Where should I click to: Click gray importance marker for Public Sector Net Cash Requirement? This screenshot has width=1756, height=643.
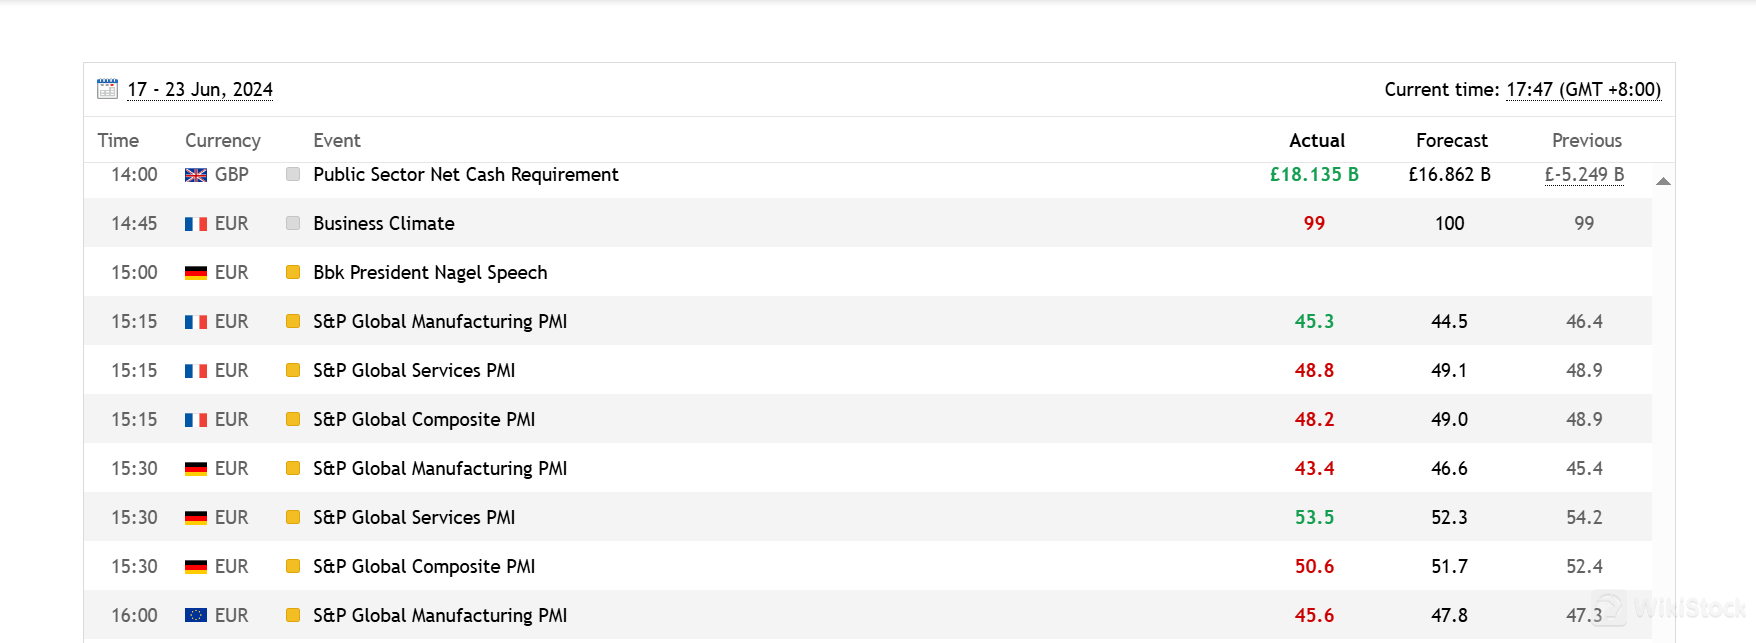293,174
